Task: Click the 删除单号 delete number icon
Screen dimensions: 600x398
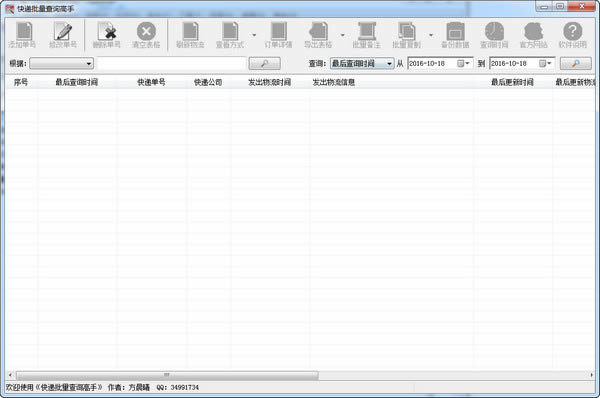Action: pyautogui.click(x=107, y=35)
